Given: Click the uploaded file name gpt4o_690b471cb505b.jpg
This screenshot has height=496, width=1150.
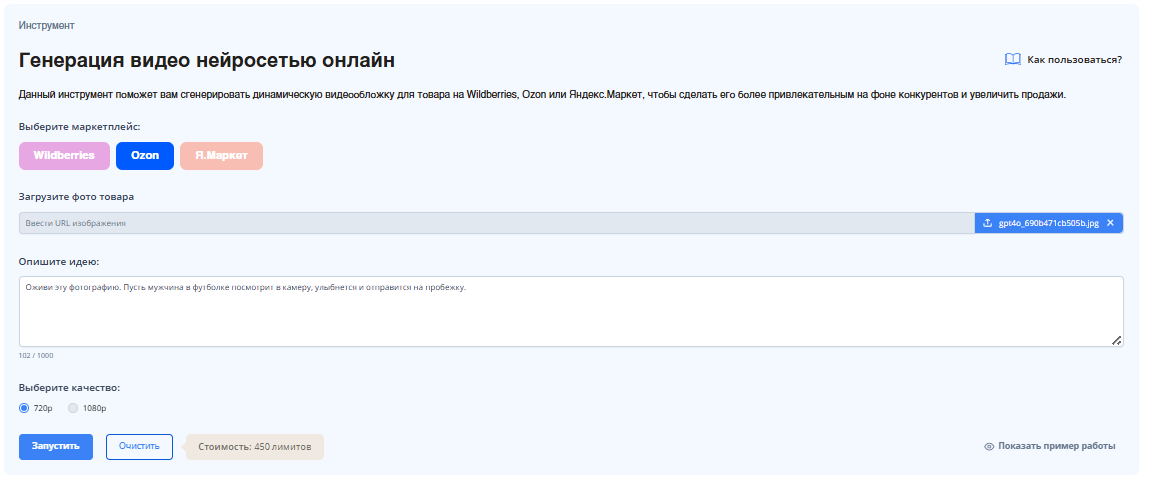Looking at the screenshot, I should click(1048, 223).
